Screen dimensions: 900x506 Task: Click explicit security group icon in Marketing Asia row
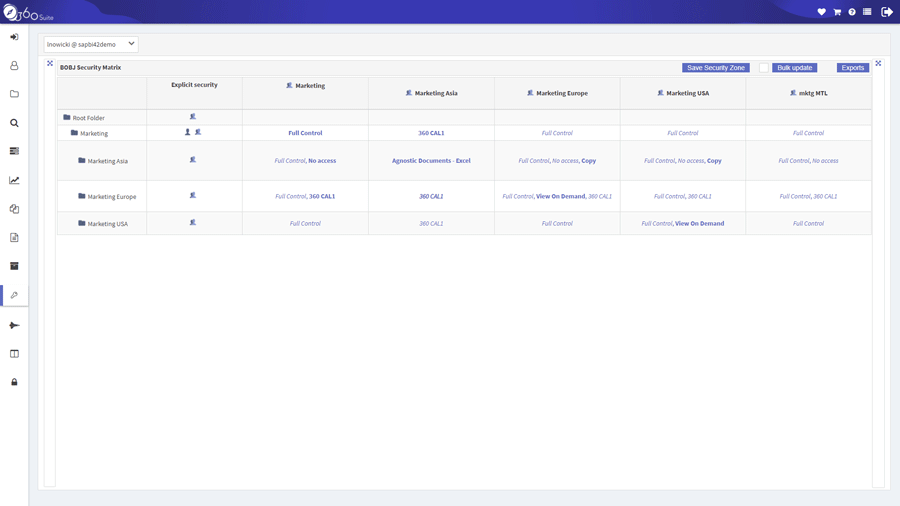click(x=193, y=160)
